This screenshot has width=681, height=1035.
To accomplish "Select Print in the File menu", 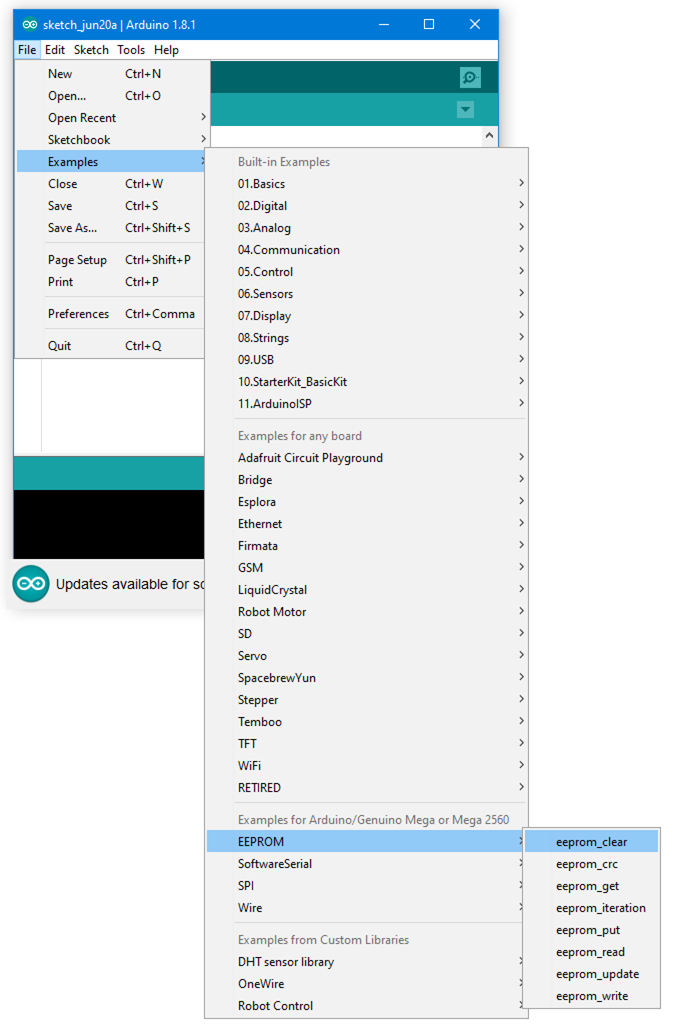I will [x=111, y=282].
